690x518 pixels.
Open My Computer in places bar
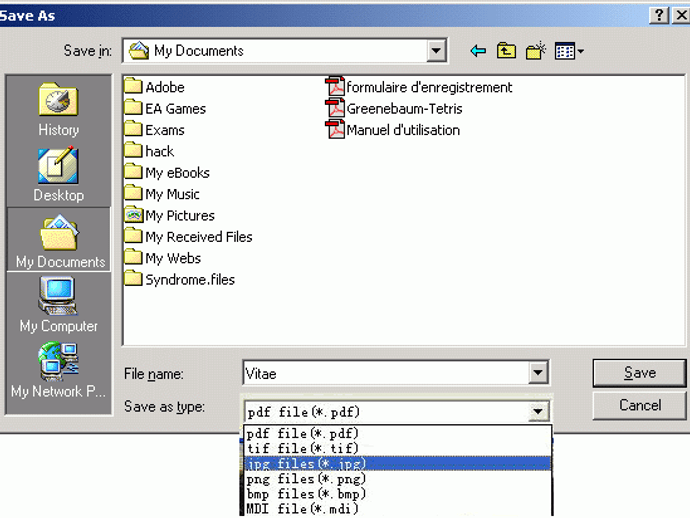point(58,305)
